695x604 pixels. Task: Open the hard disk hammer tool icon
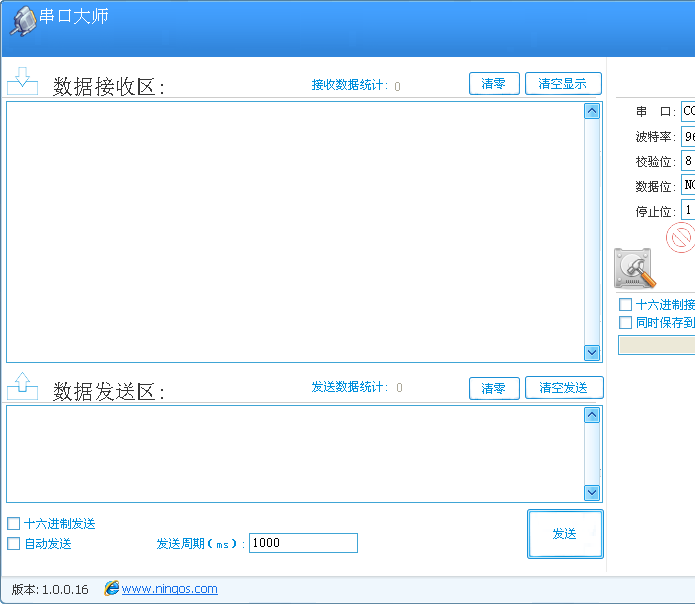point(635,268)
